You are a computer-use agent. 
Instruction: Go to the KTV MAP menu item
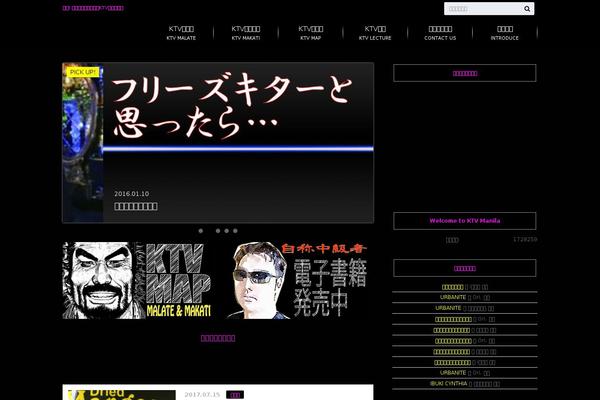(x=310, y=33)
